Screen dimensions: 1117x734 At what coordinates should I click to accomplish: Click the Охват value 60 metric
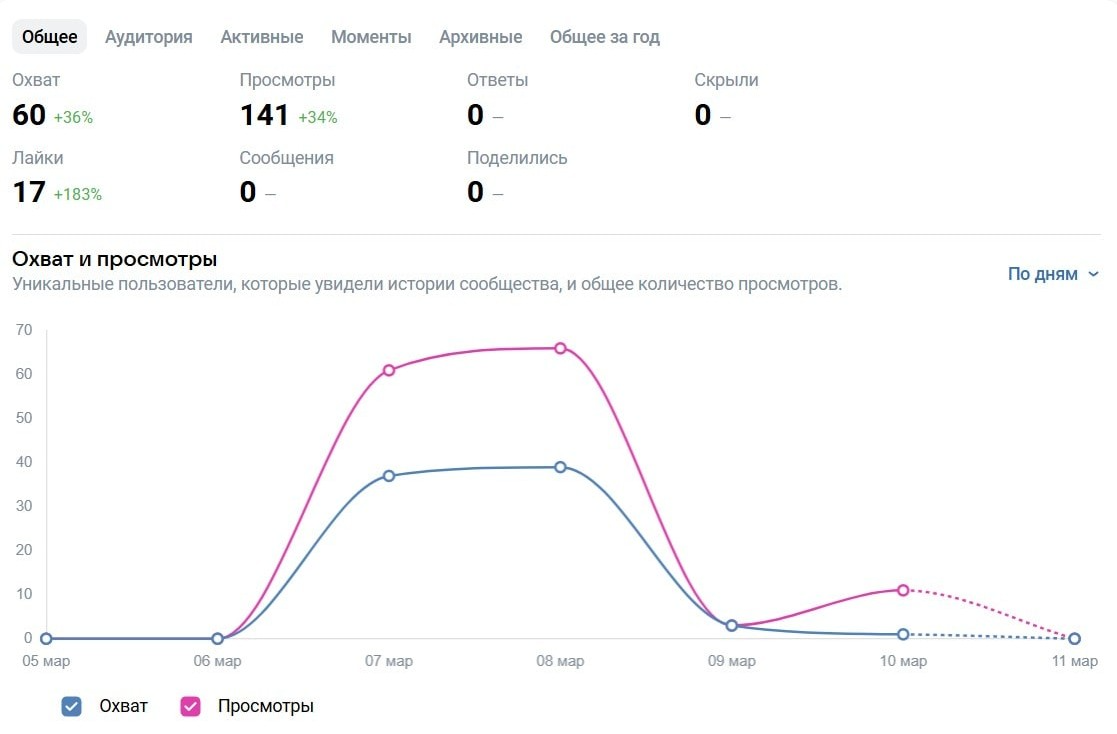pos(29,116)
